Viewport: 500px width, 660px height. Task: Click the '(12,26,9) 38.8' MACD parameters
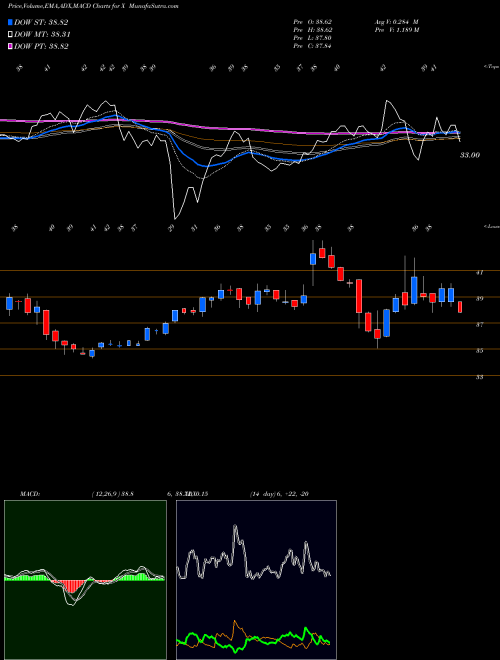click(x=112, y=494)
